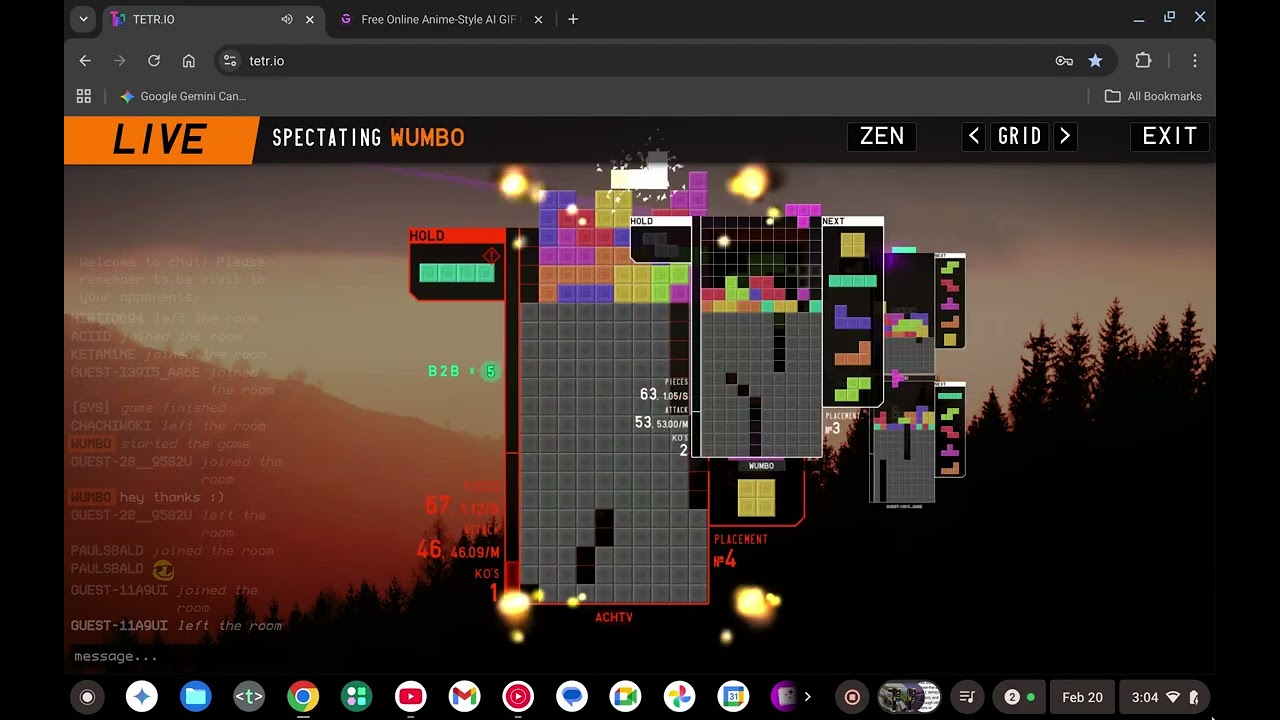Reload the tetr.io page

click(x=154, y=61)
